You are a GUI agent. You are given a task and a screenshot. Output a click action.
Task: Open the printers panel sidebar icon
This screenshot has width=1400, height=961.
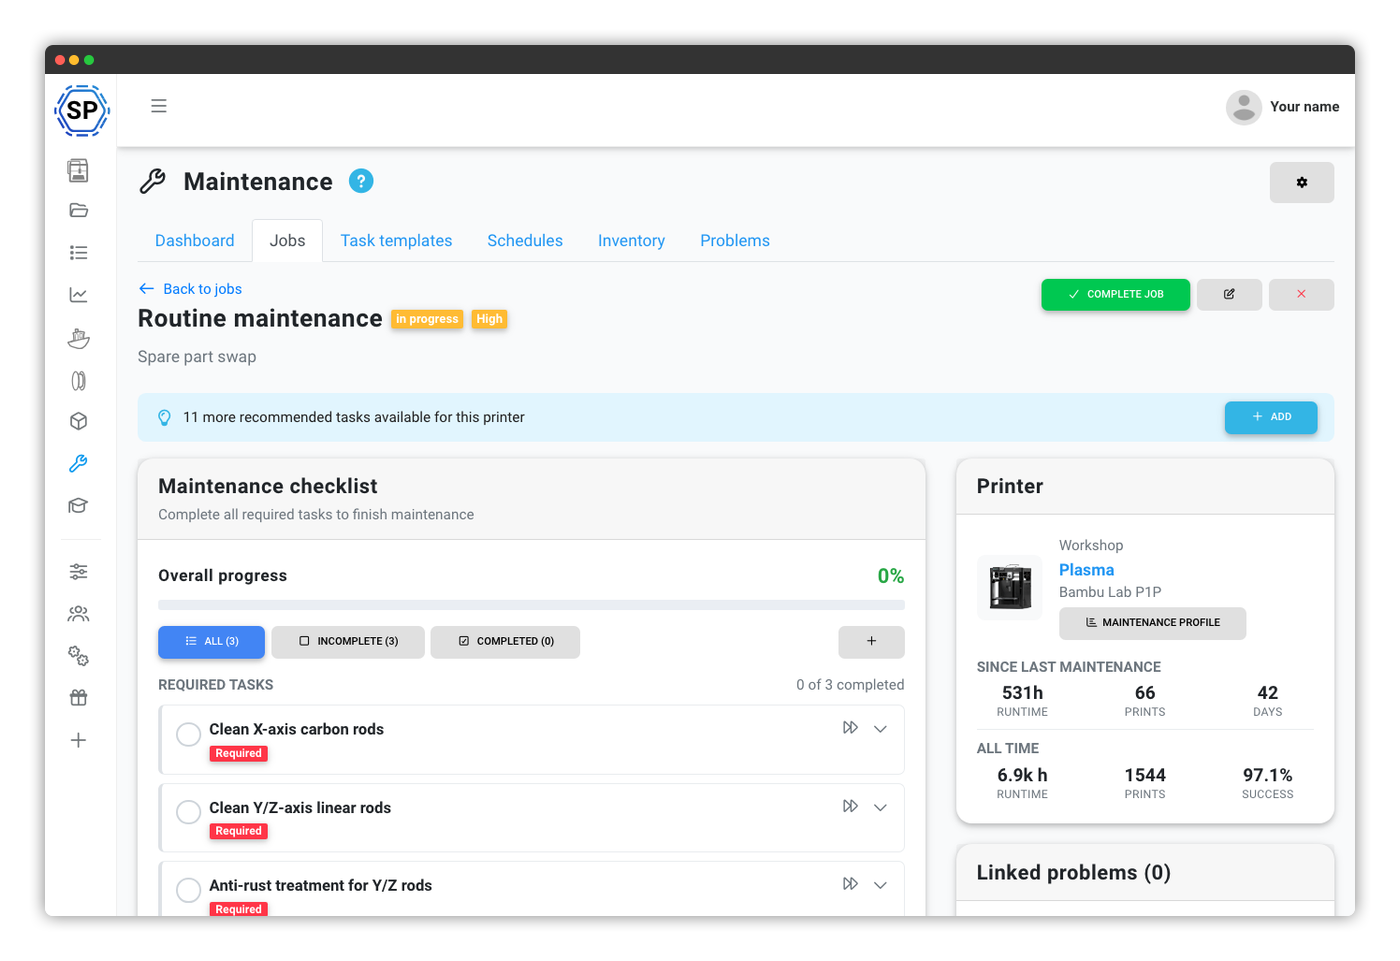[78, 170]
